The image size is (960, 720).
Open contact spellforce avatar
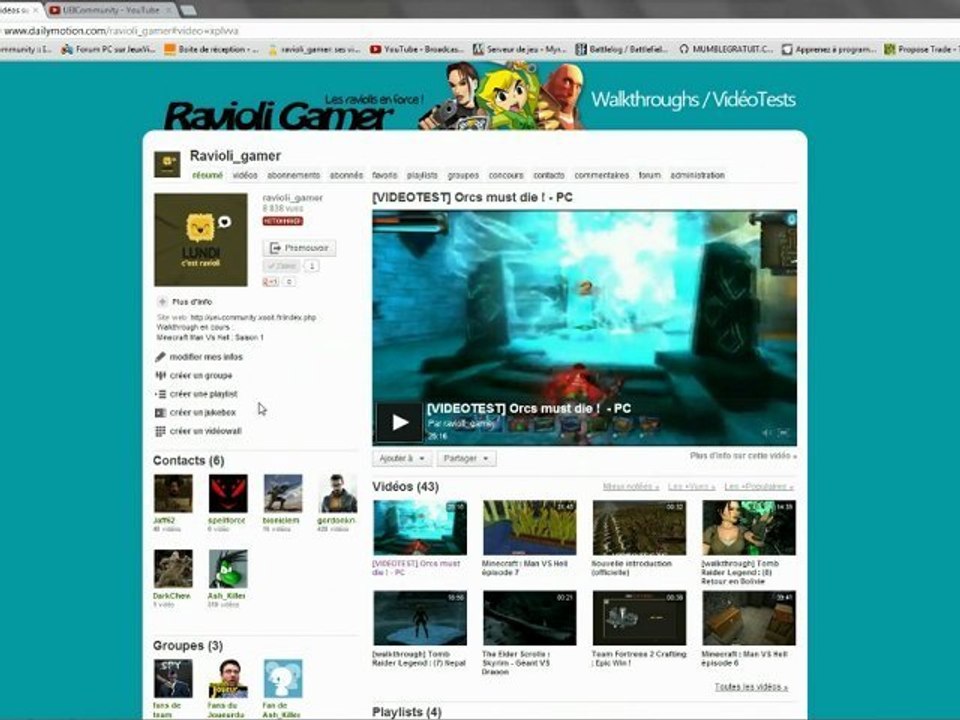click(228, 493)
